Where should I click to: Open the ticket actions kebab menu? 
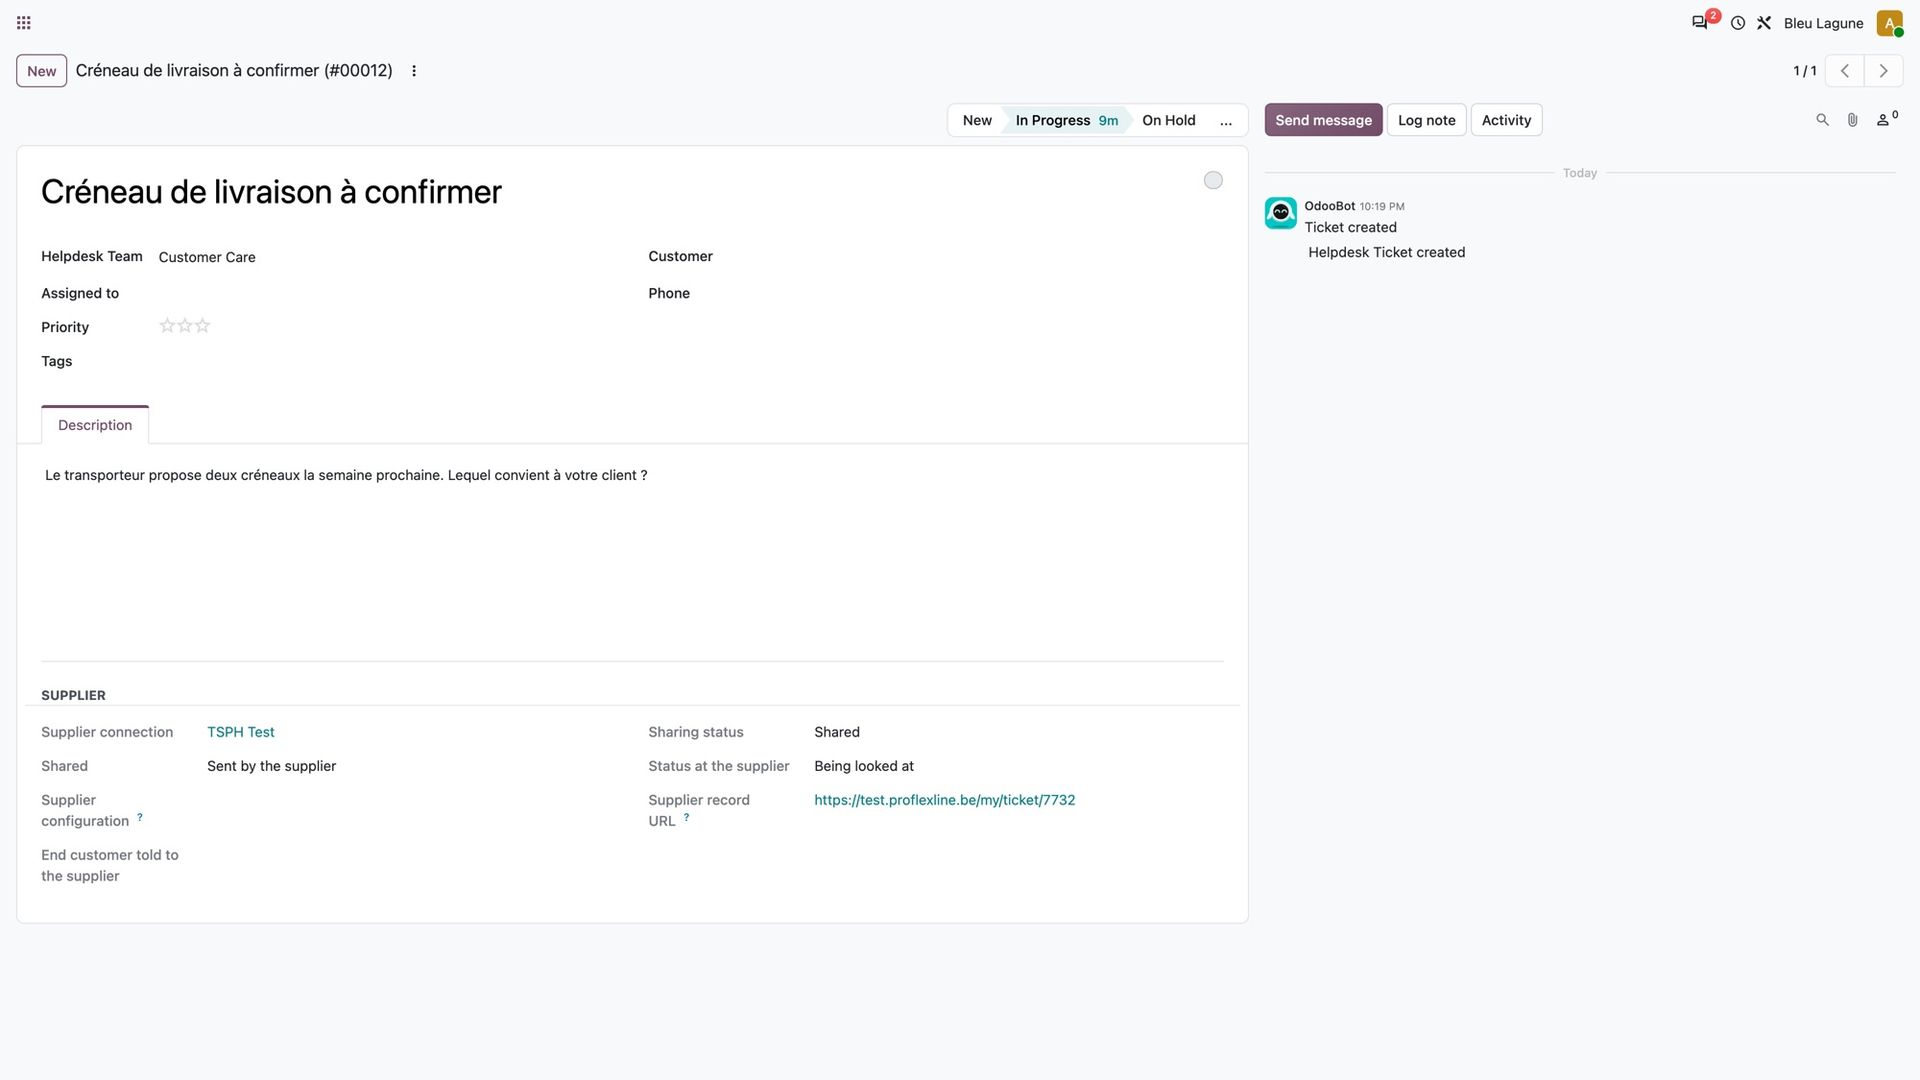point(414,71)
